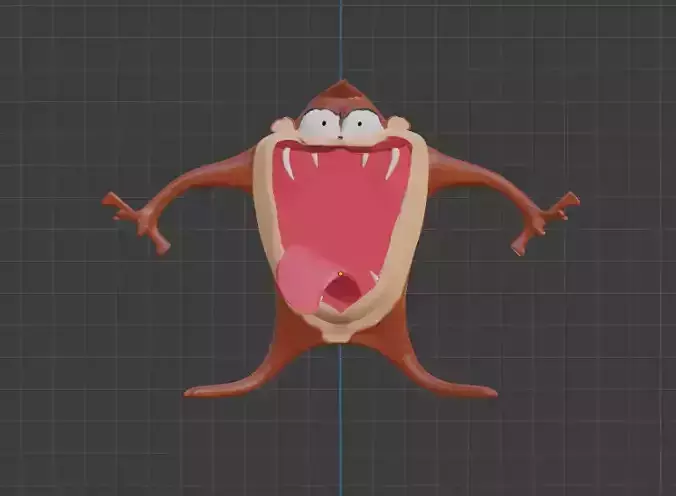Screen dimensions: 676x496
Task: Click the orange origin dot on the model
Action: pos(341,273)
